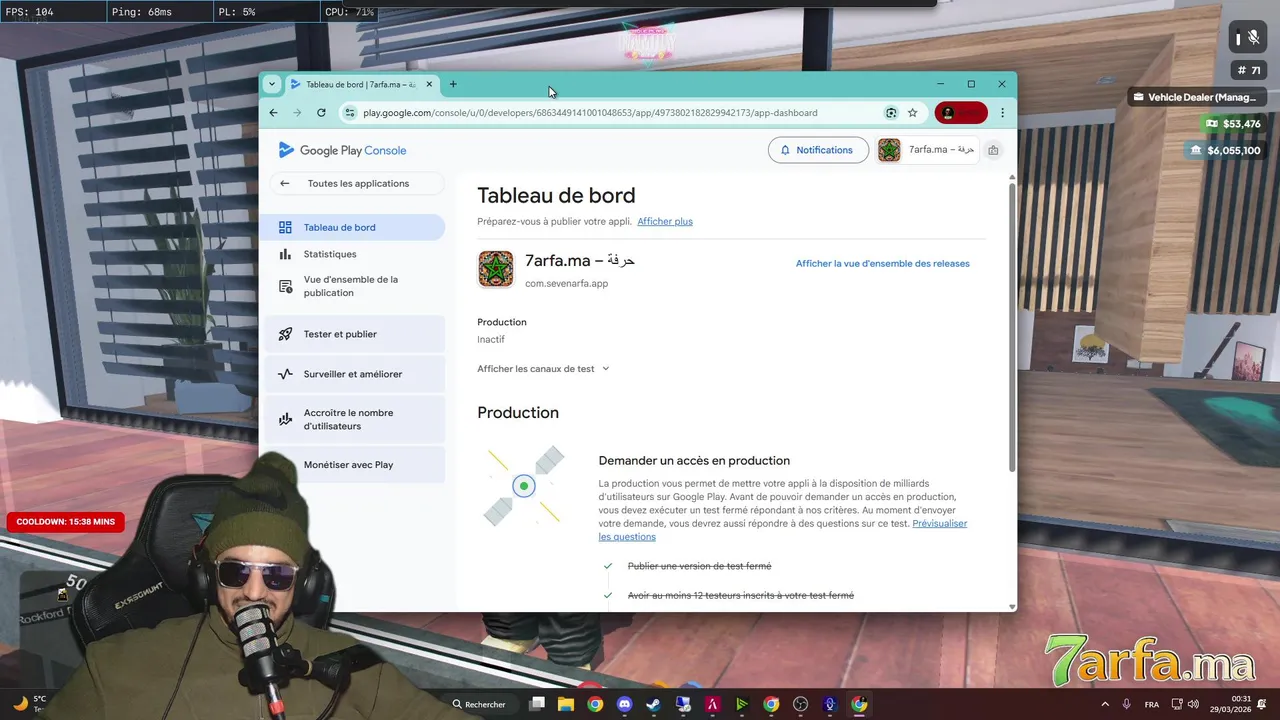Click the Surveiller et améliorer pulse icon

[285, 374]
